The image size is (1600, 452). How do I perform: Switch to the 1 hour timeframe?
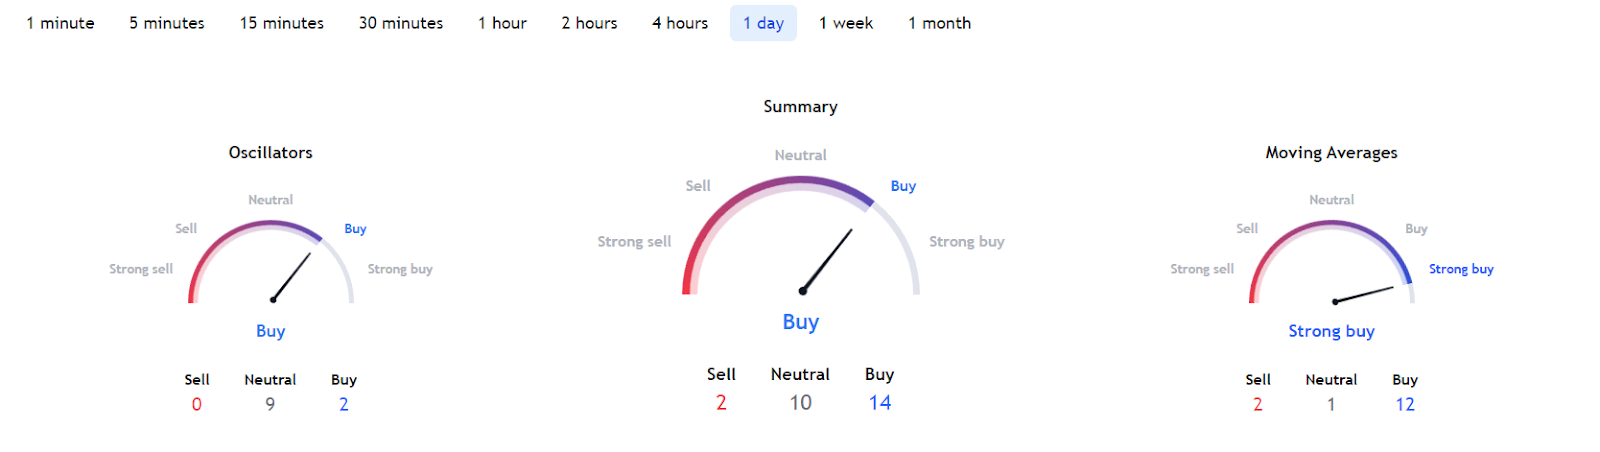502,23
